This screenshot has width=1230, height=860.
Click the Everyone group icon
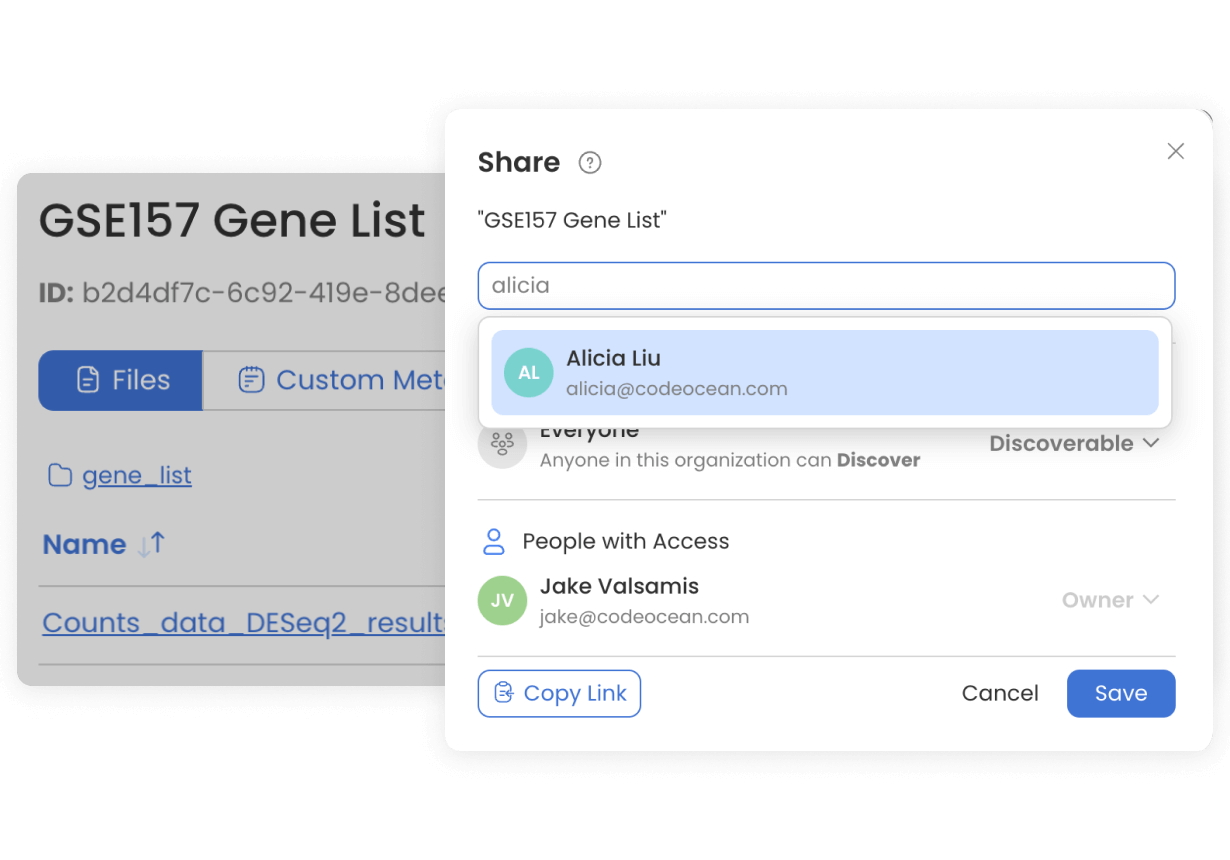click(502, 444)
